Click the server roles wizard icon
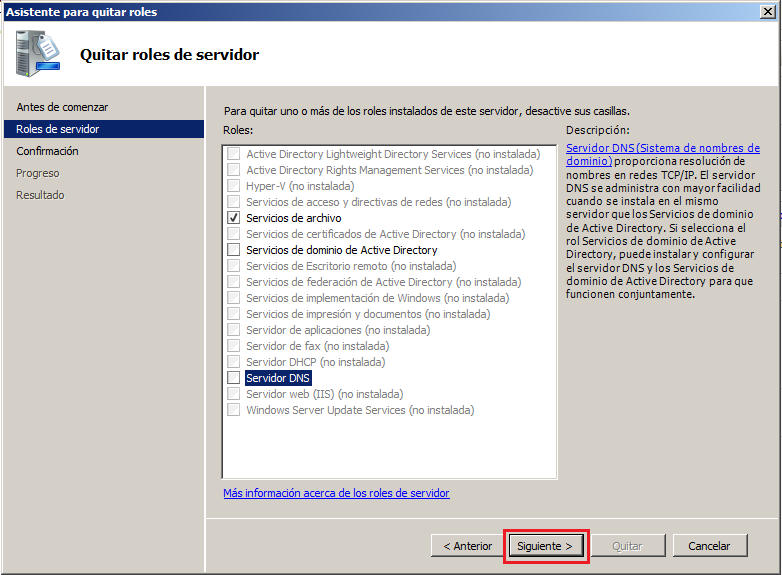The image size is (782, 575). [x=35, y=54]
